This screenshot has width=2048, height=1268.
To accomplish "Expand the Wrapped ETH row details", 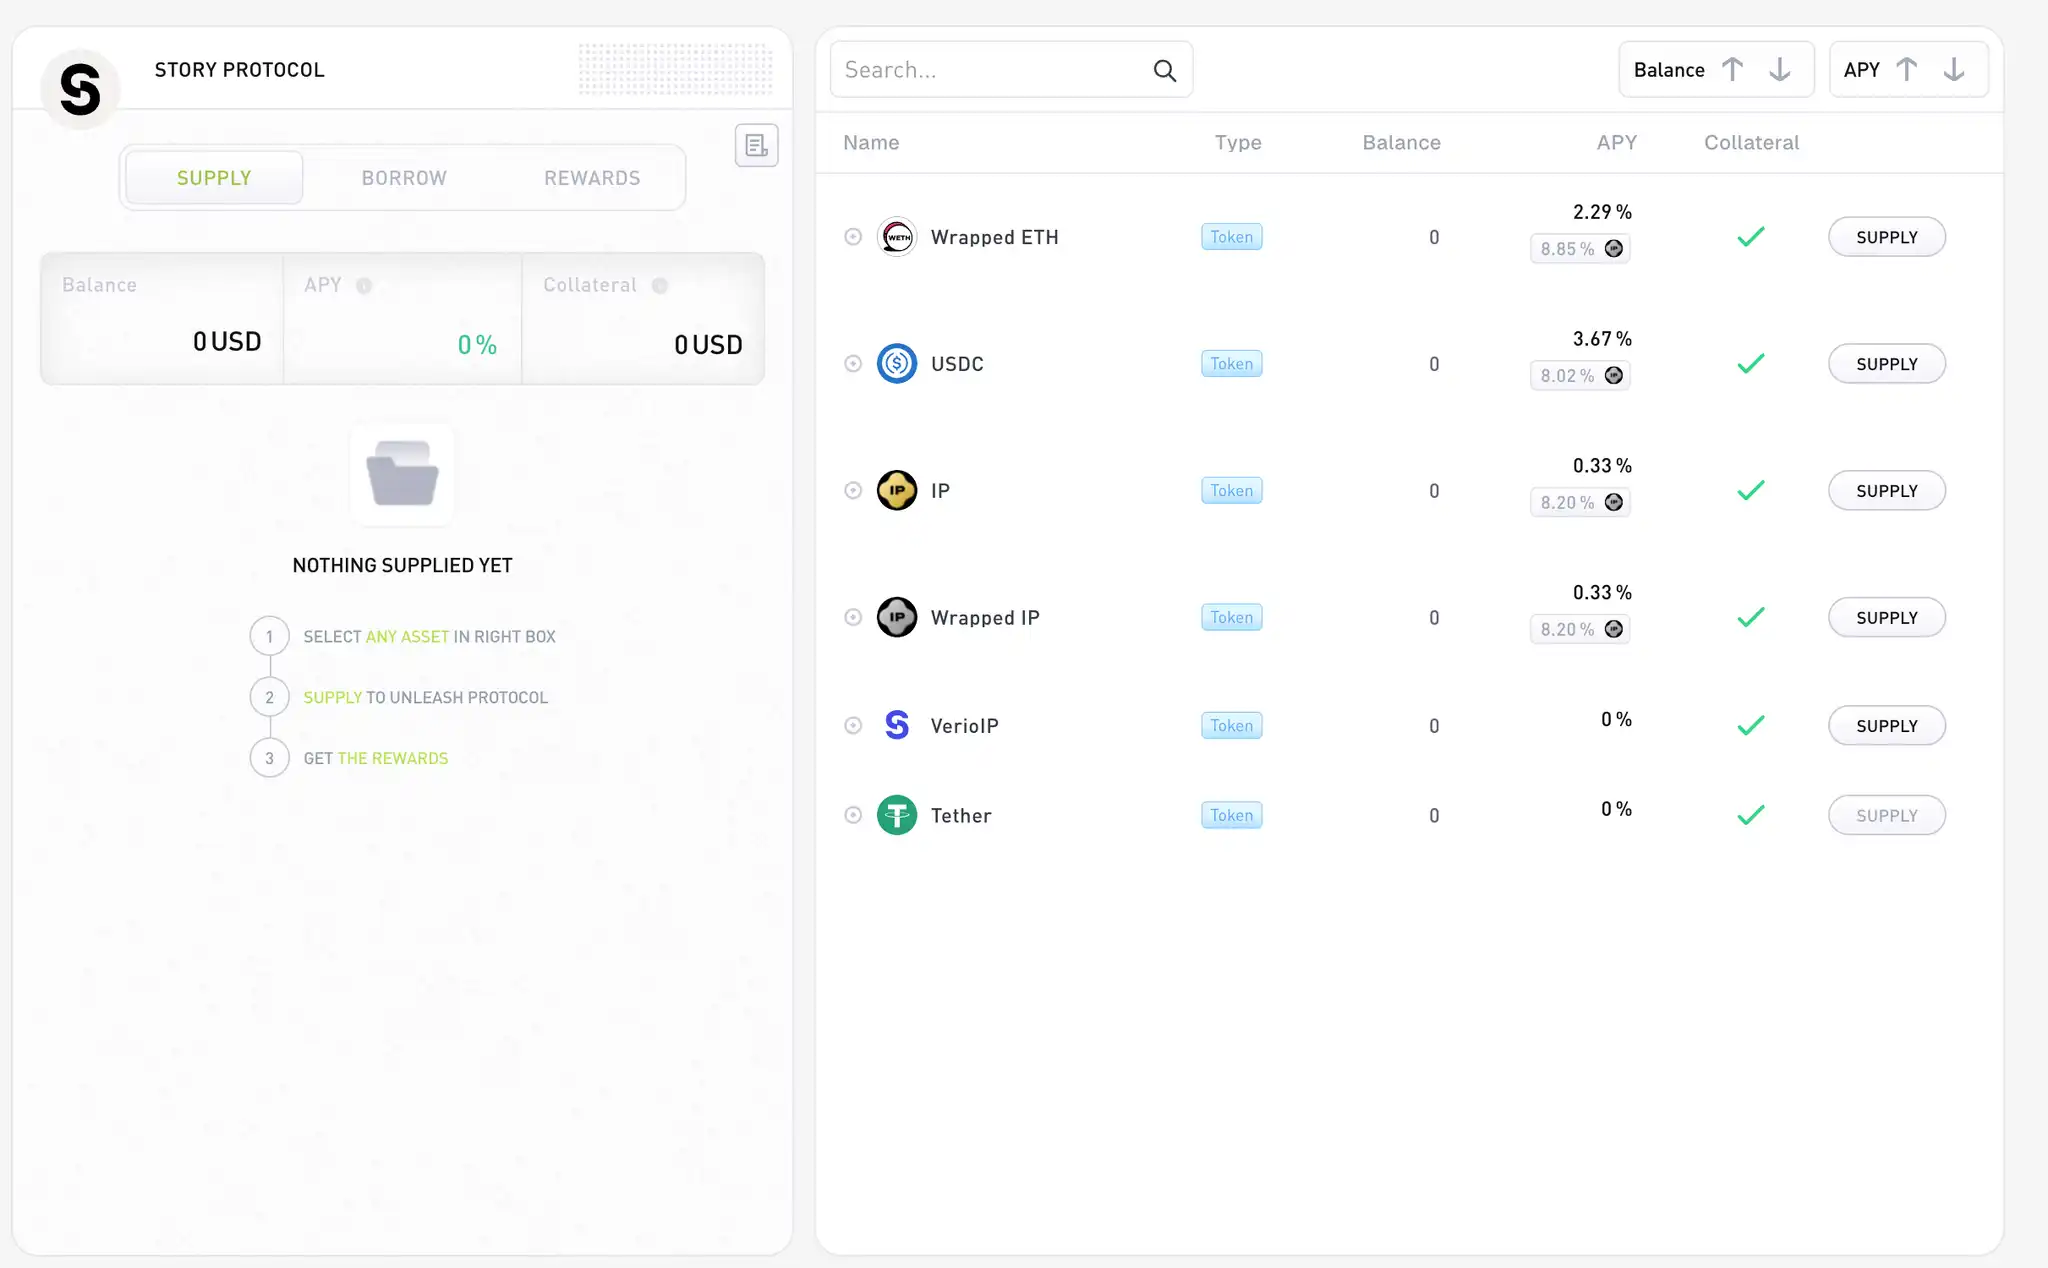I will click(853, 237).
